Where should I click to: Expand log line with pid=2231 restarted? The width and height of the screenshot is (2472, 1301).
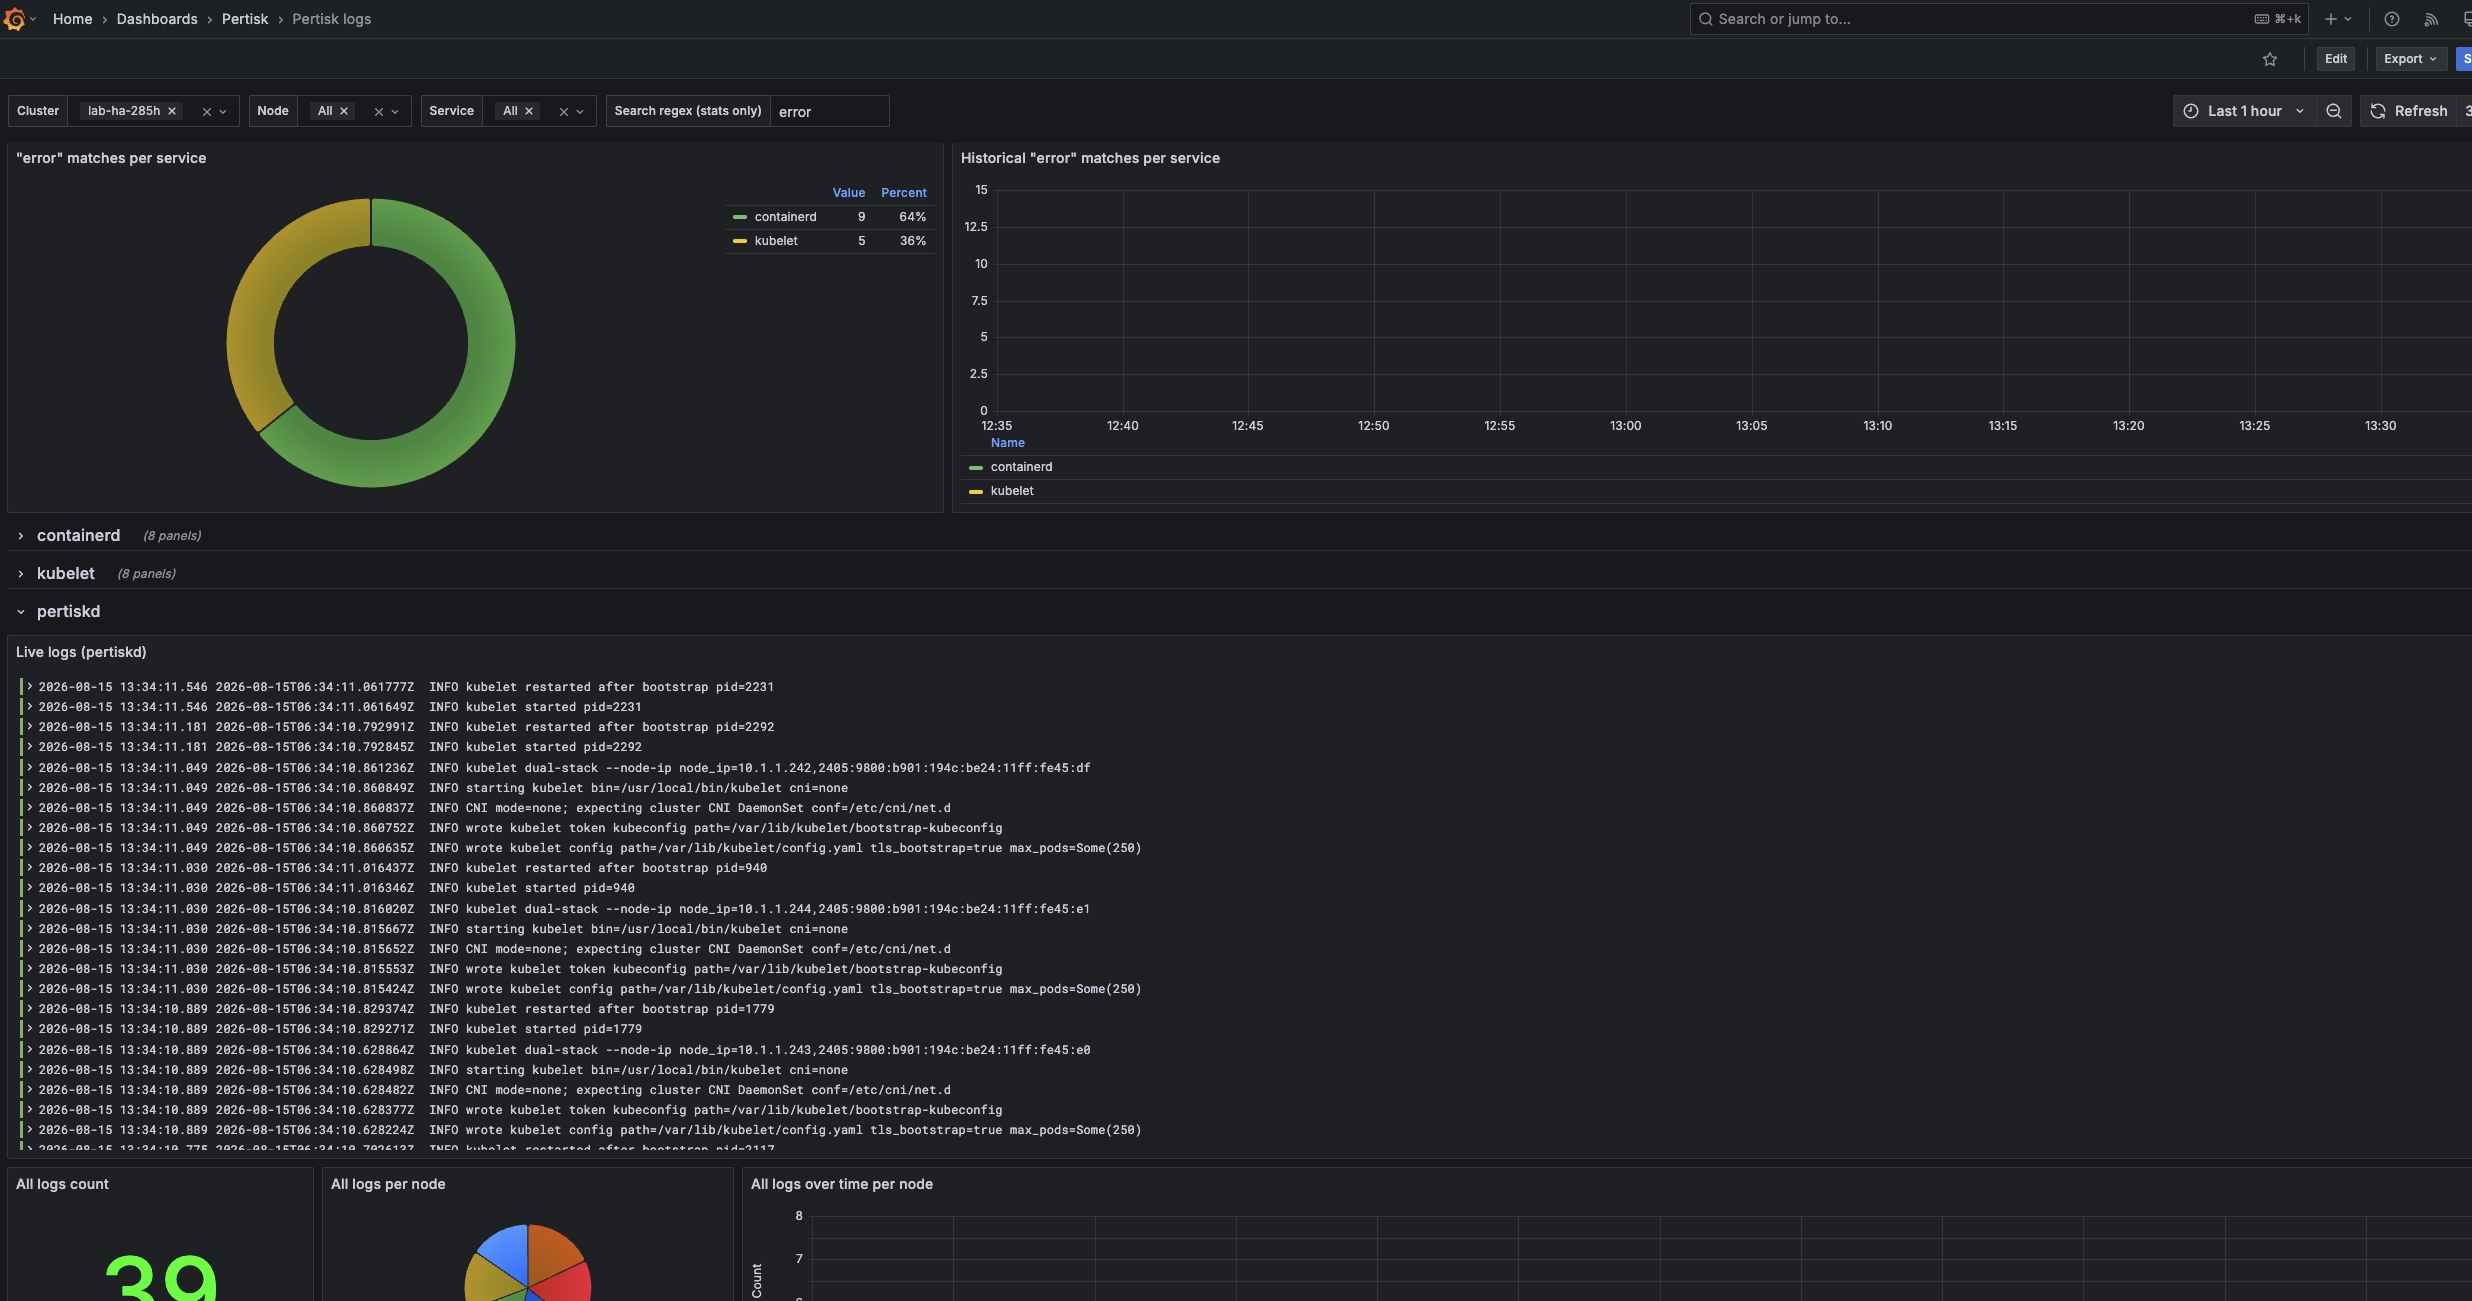[30, 687]
